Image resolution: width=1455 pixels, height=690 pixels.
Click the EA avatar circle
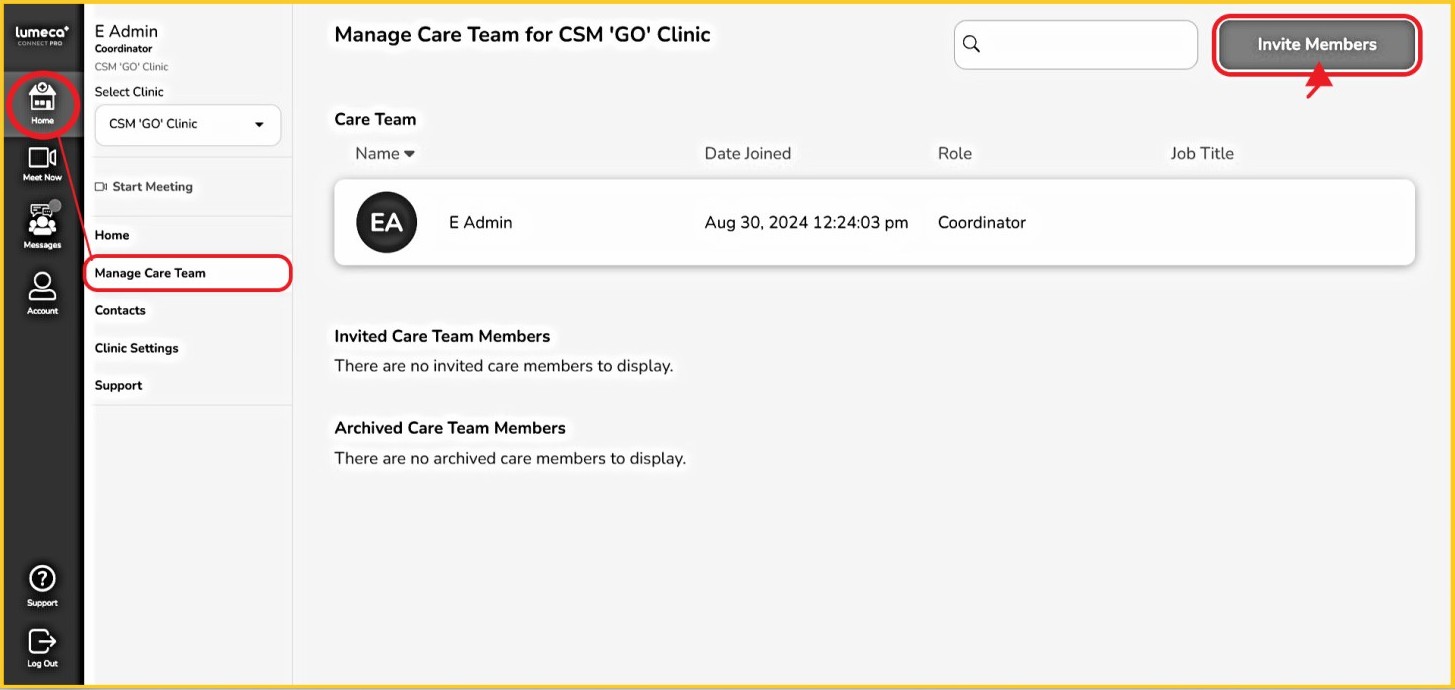coord(386,223)
